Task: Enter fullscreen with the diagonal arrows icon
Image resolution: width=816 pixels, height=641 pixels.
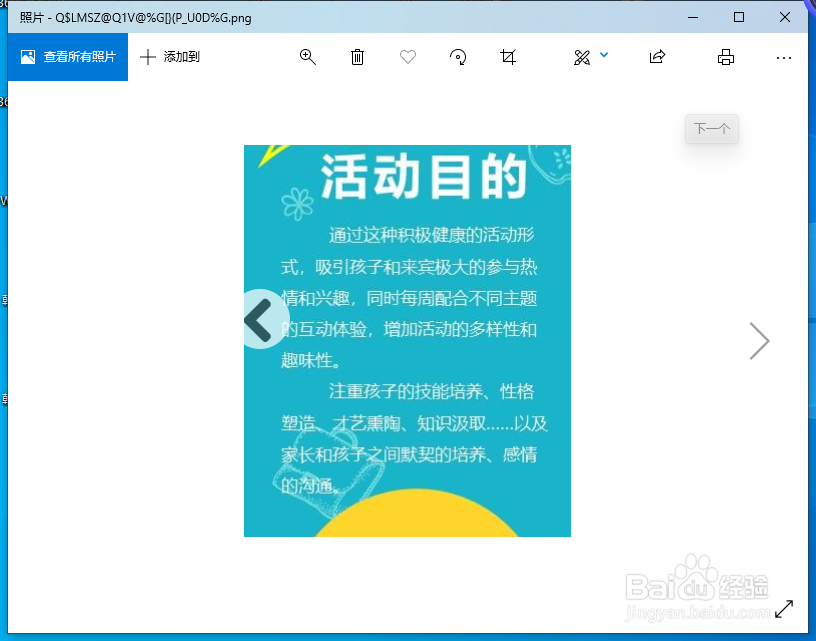Action: [x=784, y=609]
